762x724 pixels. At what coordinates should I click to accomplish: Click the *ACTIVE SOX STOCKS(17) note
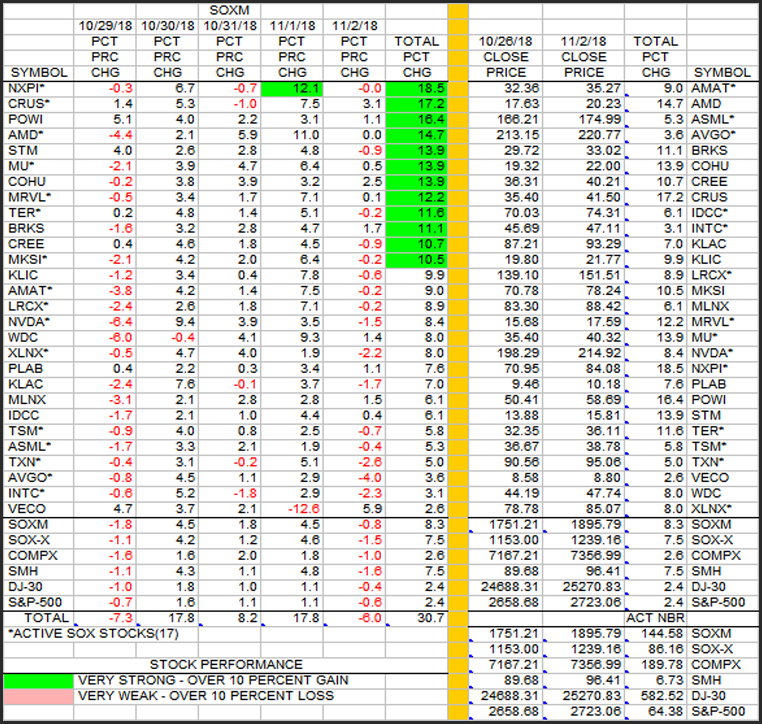[93, 634]
